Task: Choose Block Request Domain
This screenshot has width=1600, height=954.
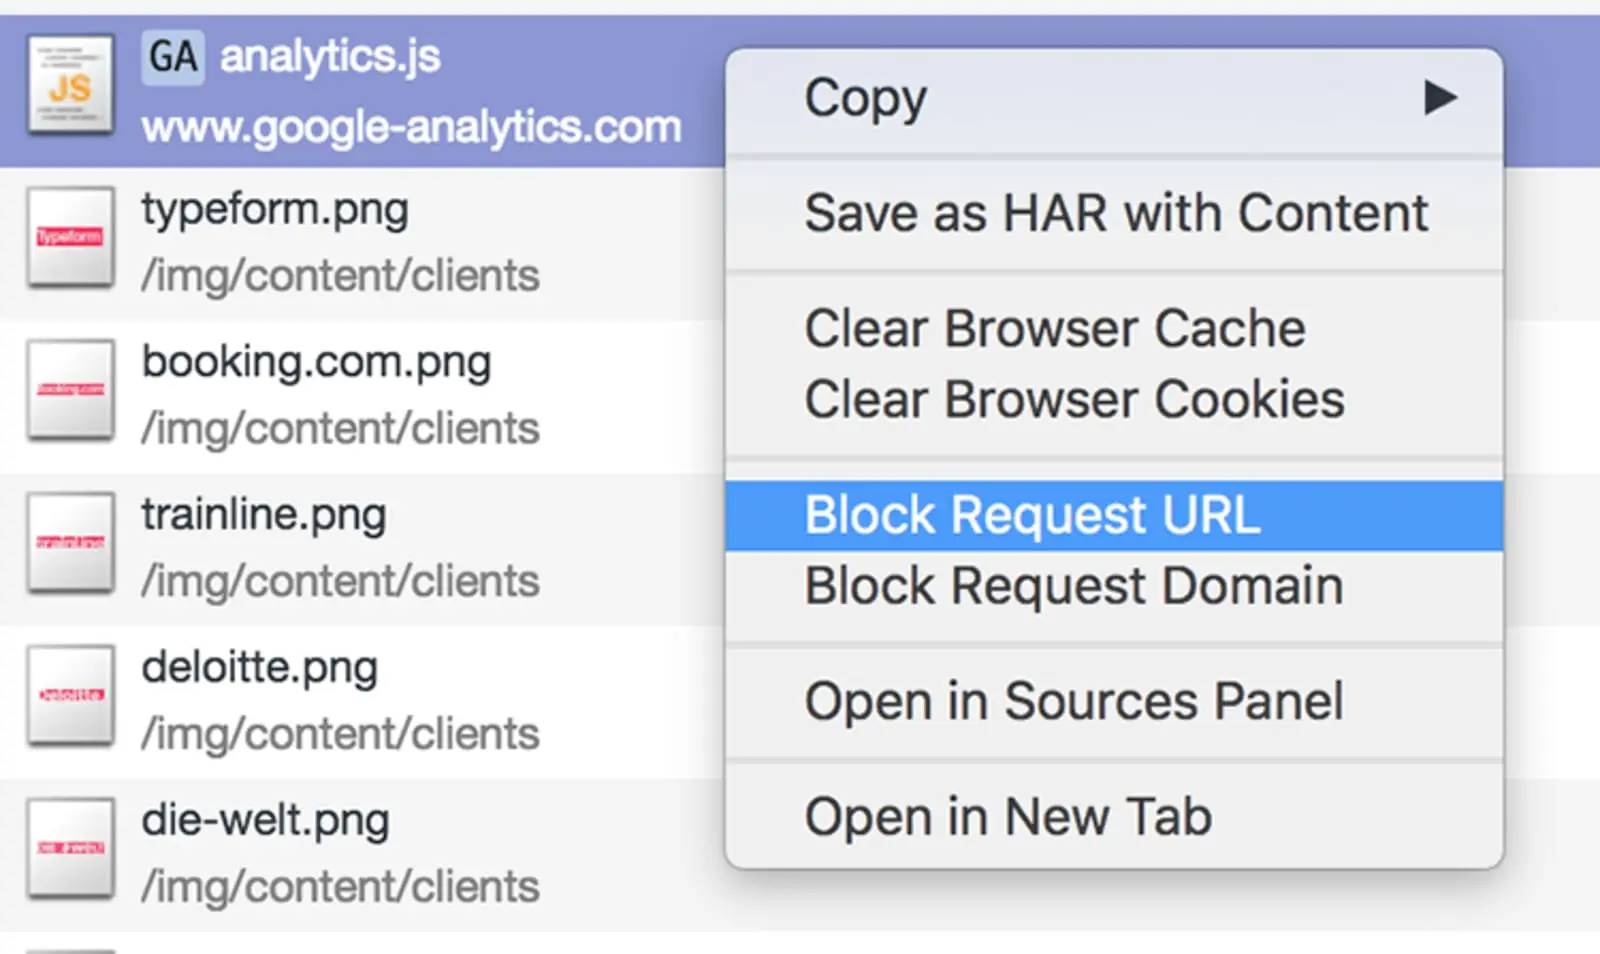Action: pyautogui.click(x=1073, y=586)
